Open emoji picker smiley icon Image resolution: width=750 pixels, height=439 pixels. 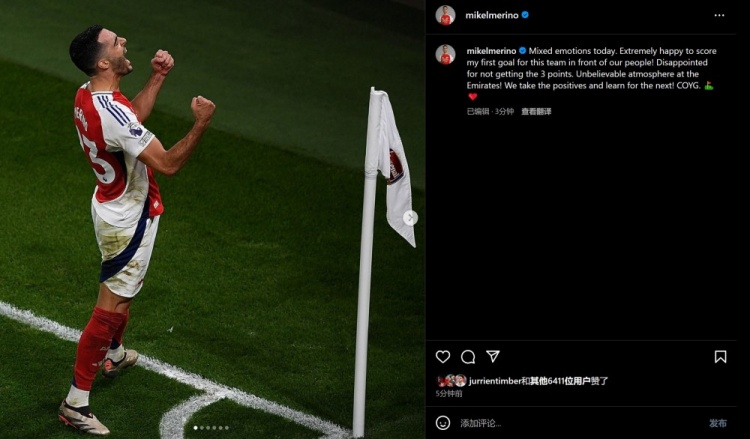443,423
